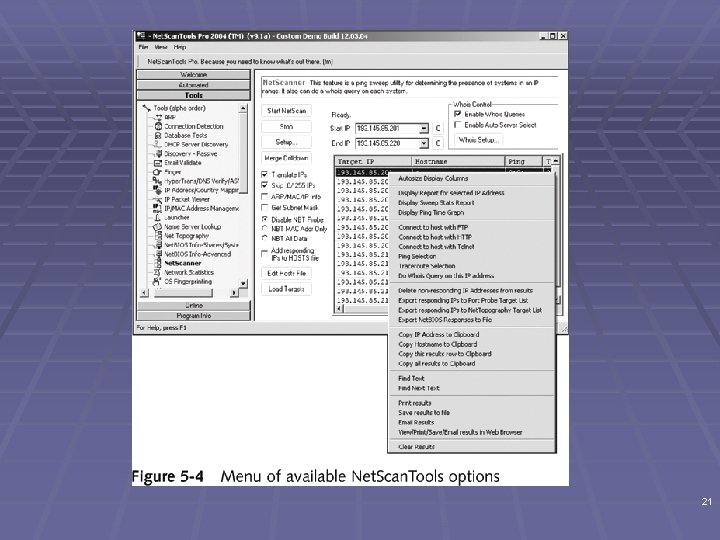The image size is (720, 540).
Task: Click the Start NetScan button
Action: [x=287, y=111]
